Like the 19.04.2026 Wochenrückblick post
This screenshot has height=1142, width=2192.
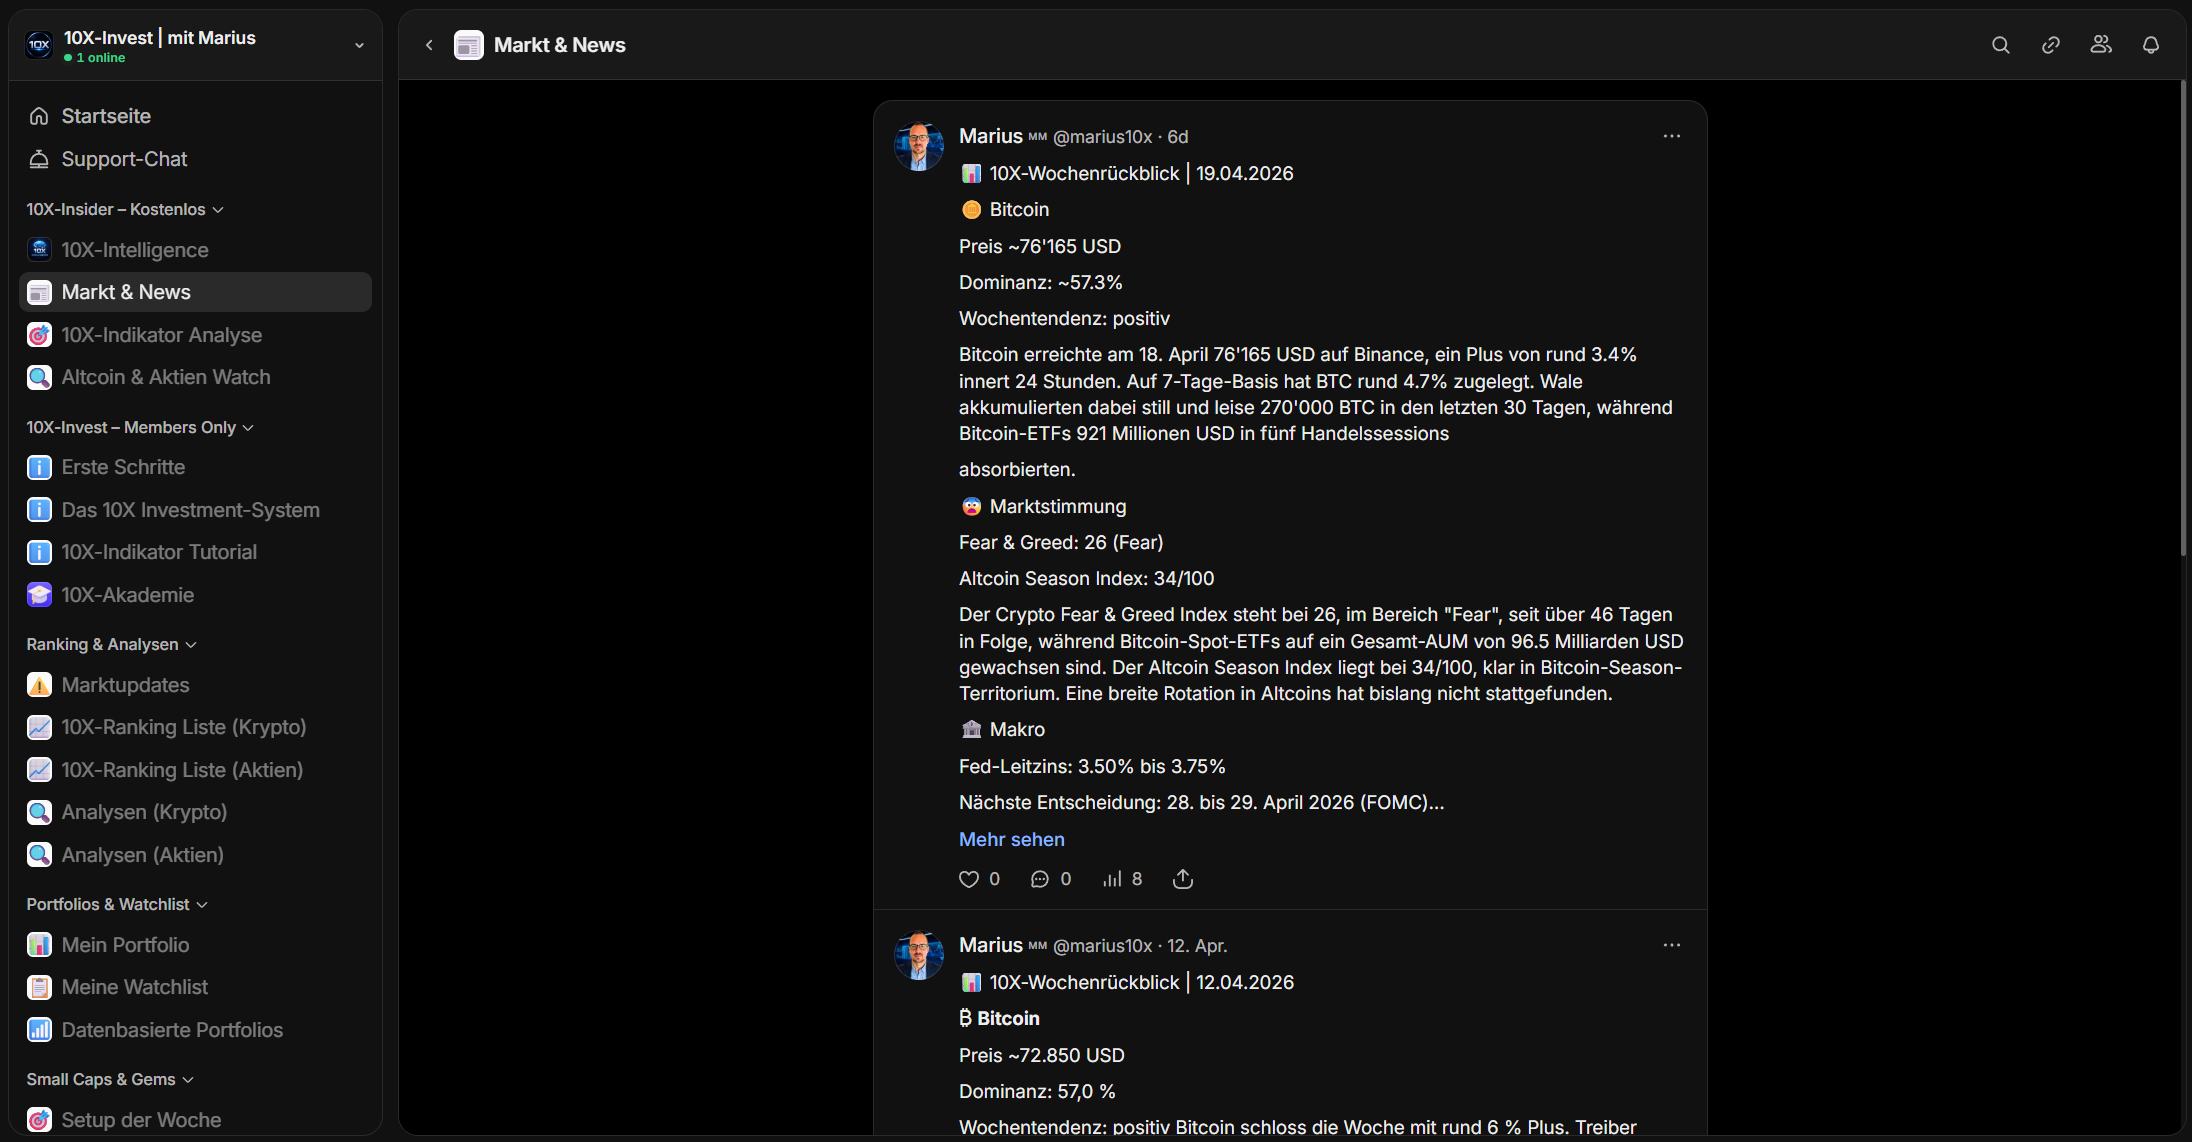pos(969,879)
